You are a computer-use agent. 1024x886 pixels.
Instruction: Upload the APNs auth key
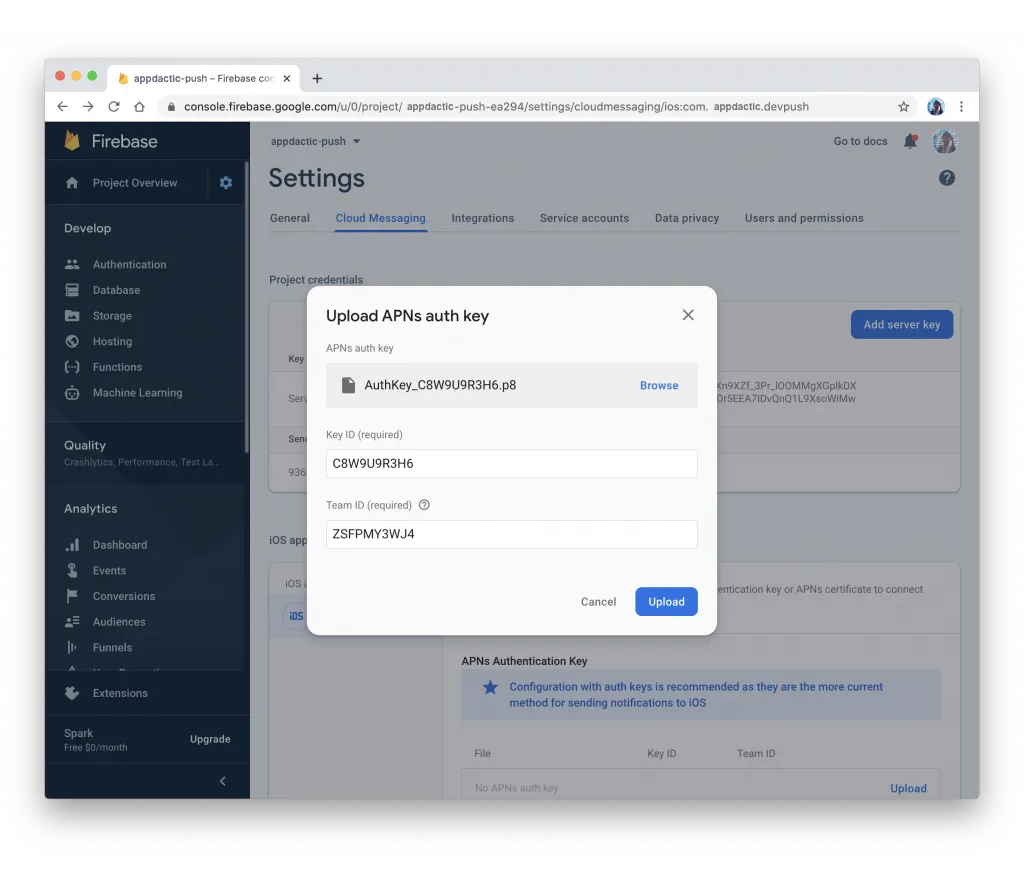coord(666,601)
